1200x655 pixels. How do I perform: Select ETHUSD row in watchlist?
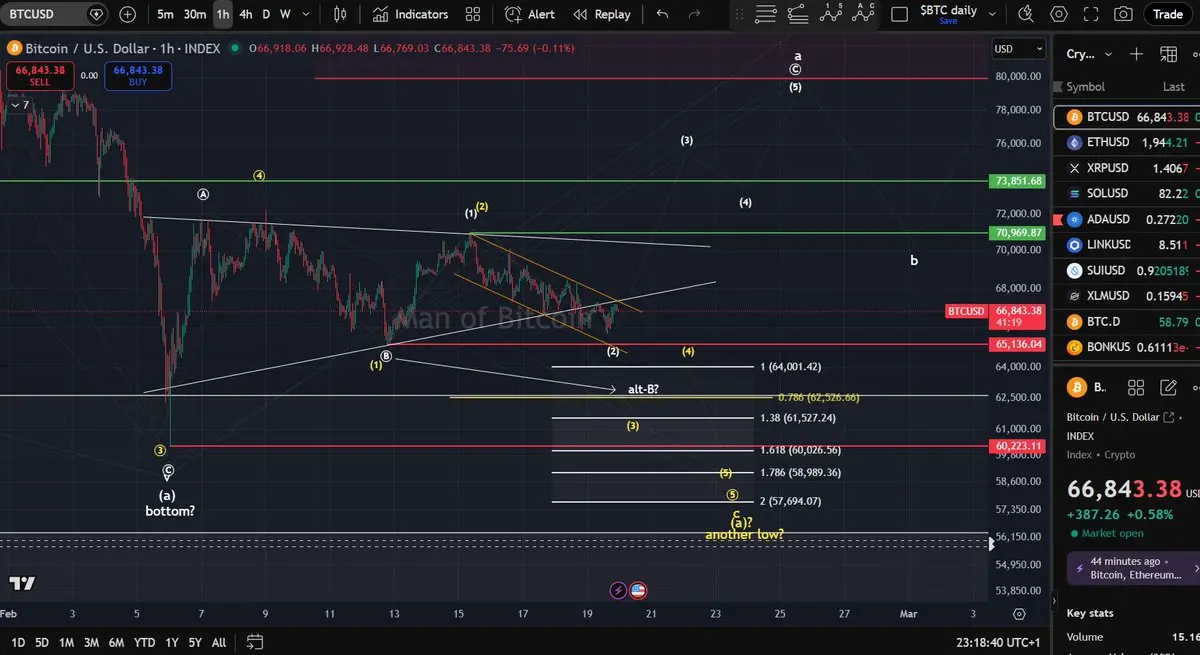pos(1127,142)
